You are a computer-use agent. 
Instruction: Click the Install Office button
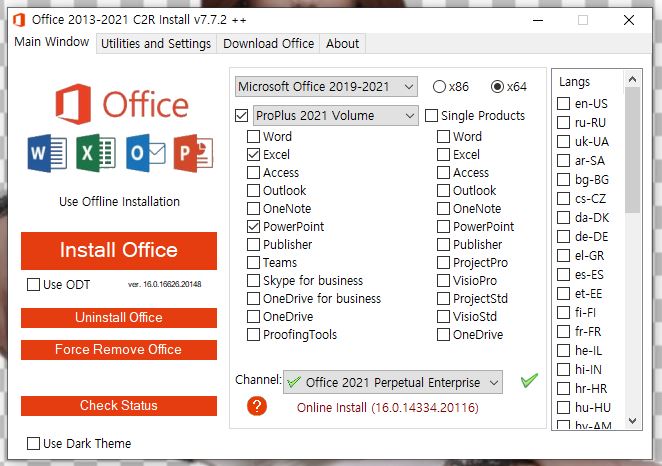[119, 250]
